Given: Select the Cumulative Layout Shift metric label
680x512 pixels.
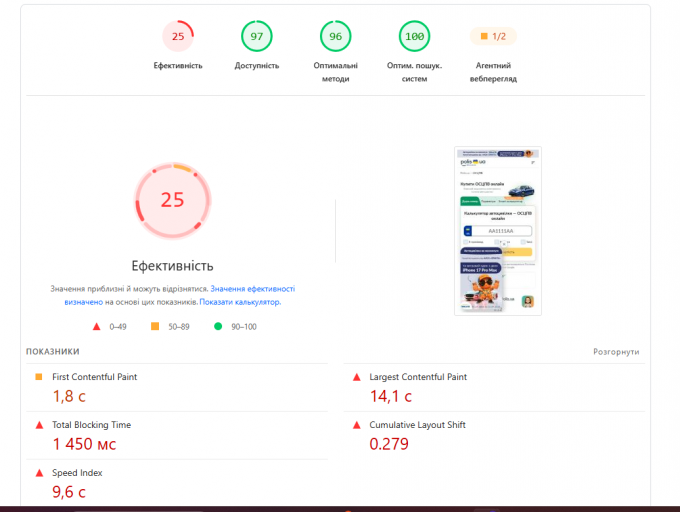Looking at the screenshot, I should tap(417, 425).
